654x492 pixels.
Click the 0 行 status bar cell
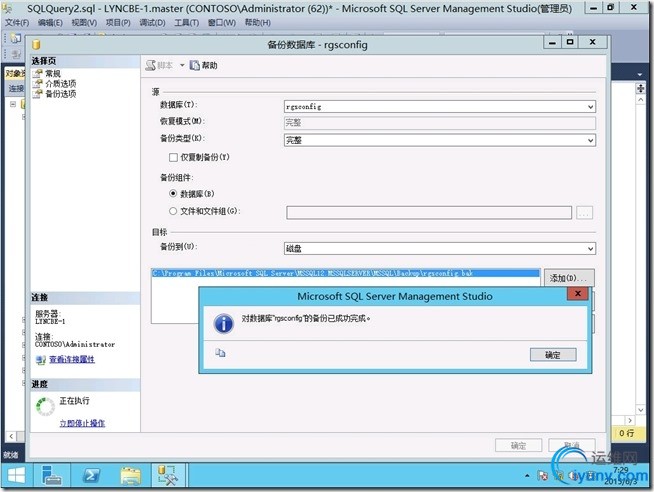[626, 433]
